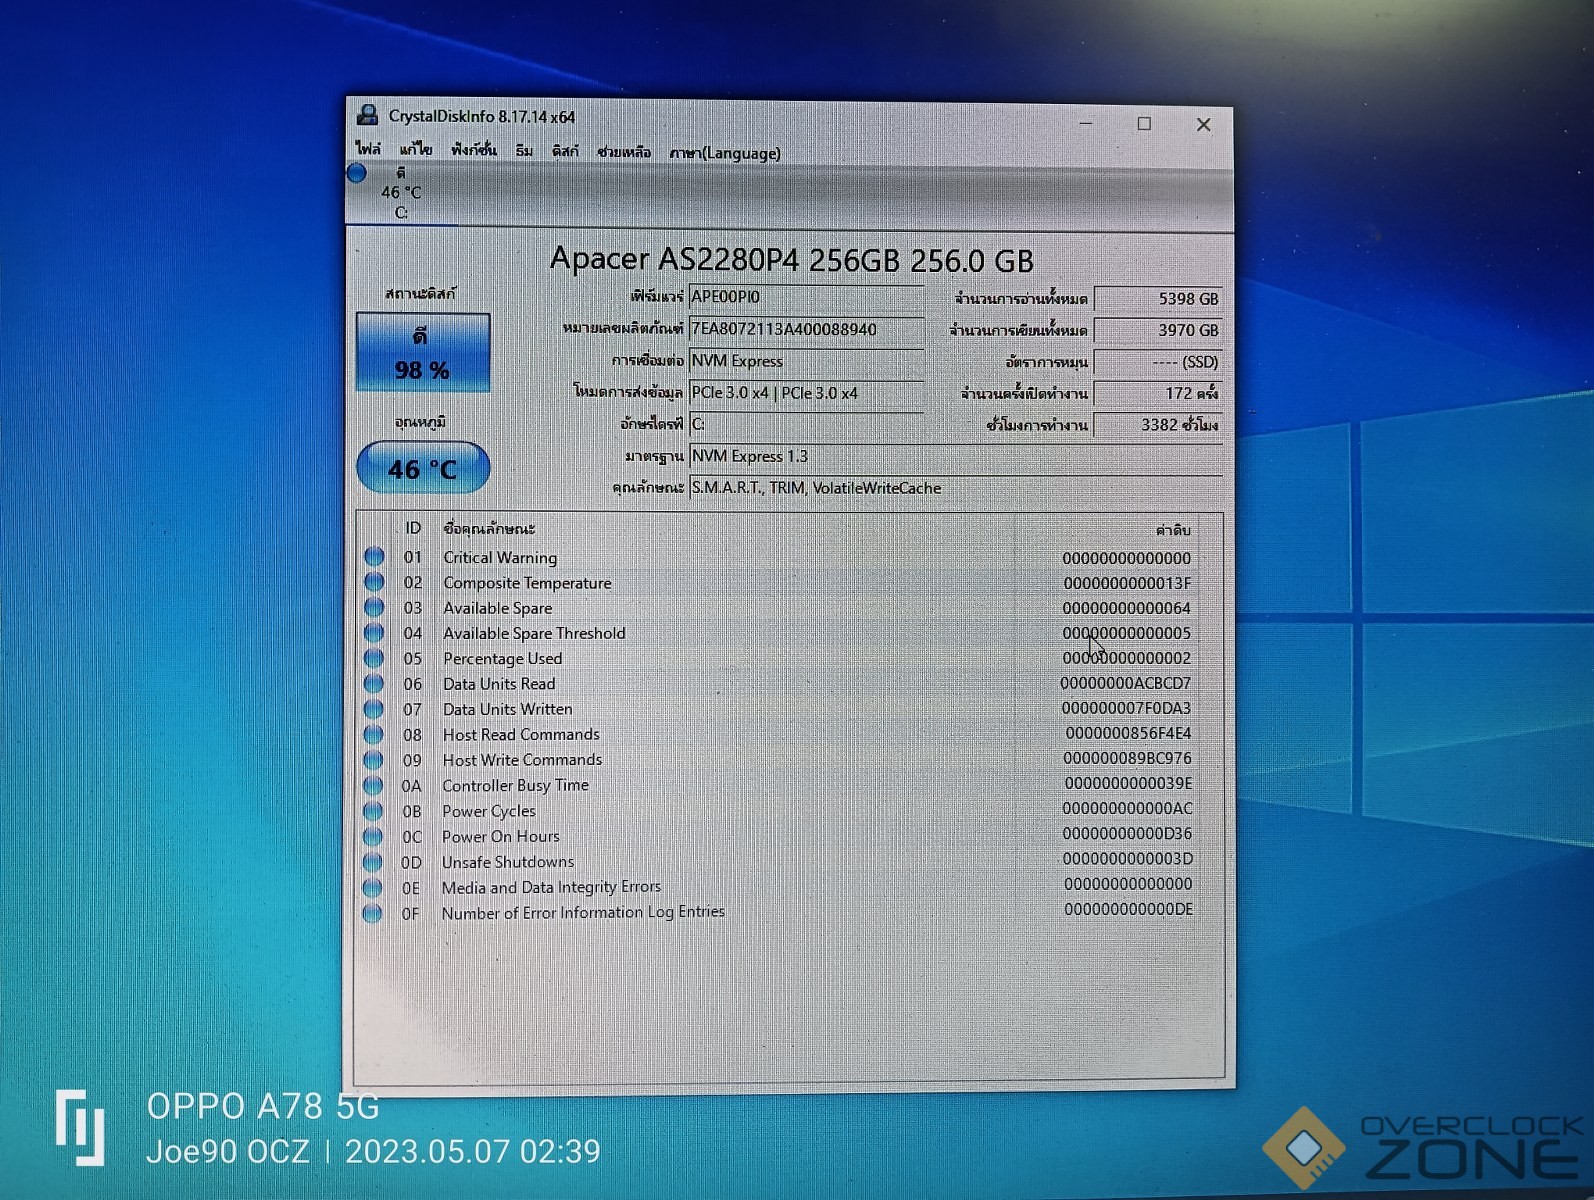Maximize the CrystalDiskInfo window
The height and width of the screenshot is (1200, 1594).
pyautogui.click(x=1144, y=123)
